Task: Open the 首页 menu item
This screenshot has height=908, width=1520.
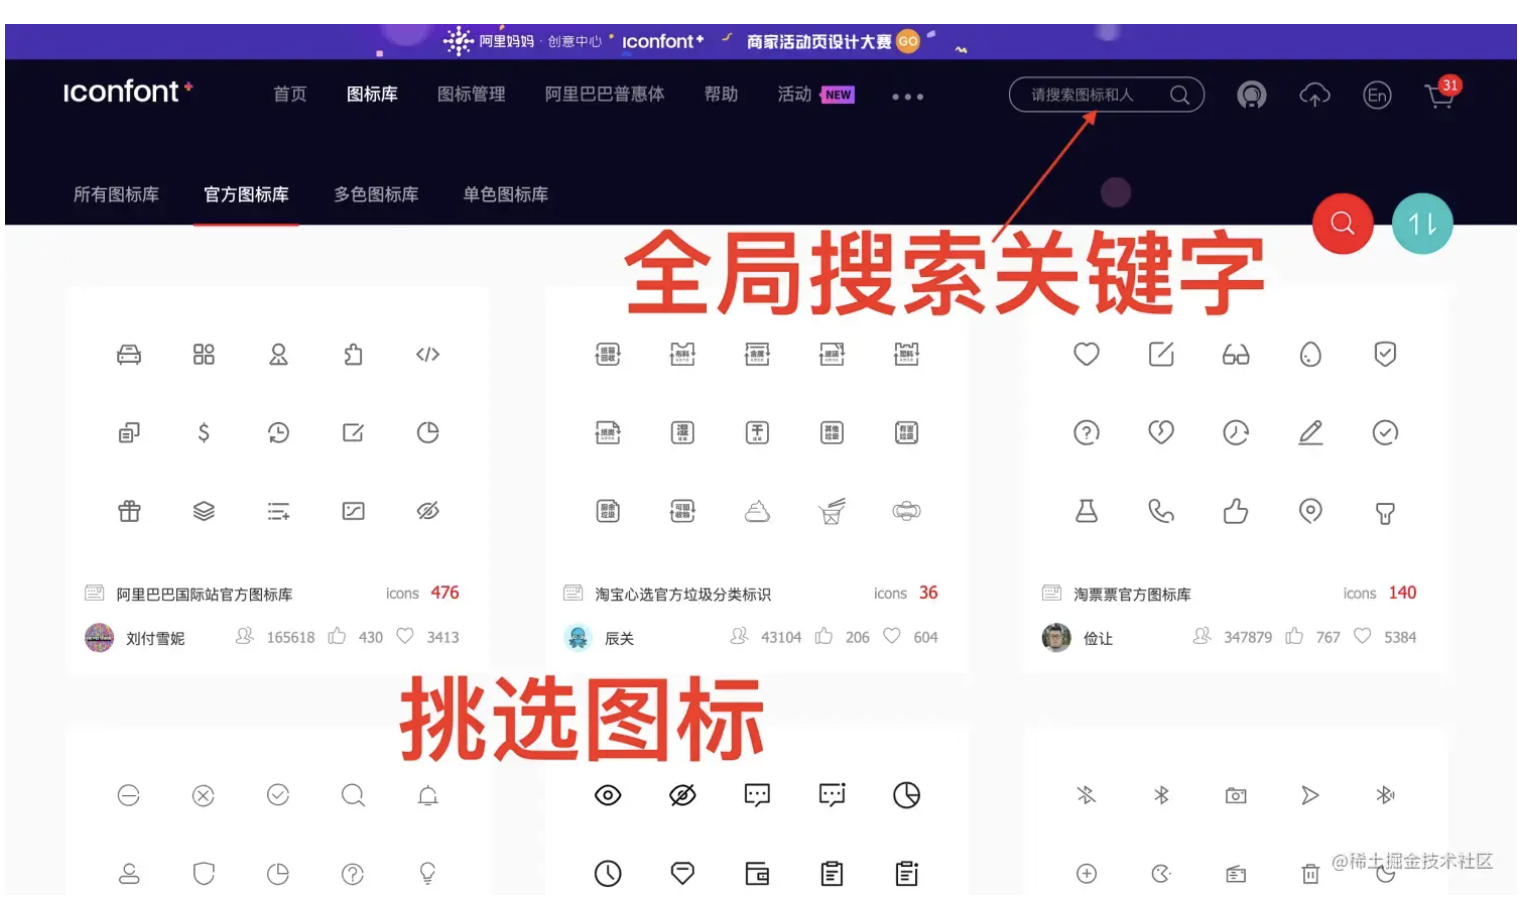Action: 290,94
